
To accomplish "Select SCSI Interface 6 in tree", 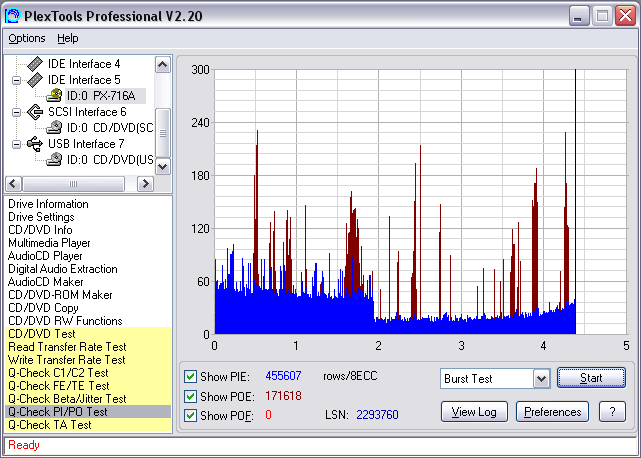I will tap(87, 112).
